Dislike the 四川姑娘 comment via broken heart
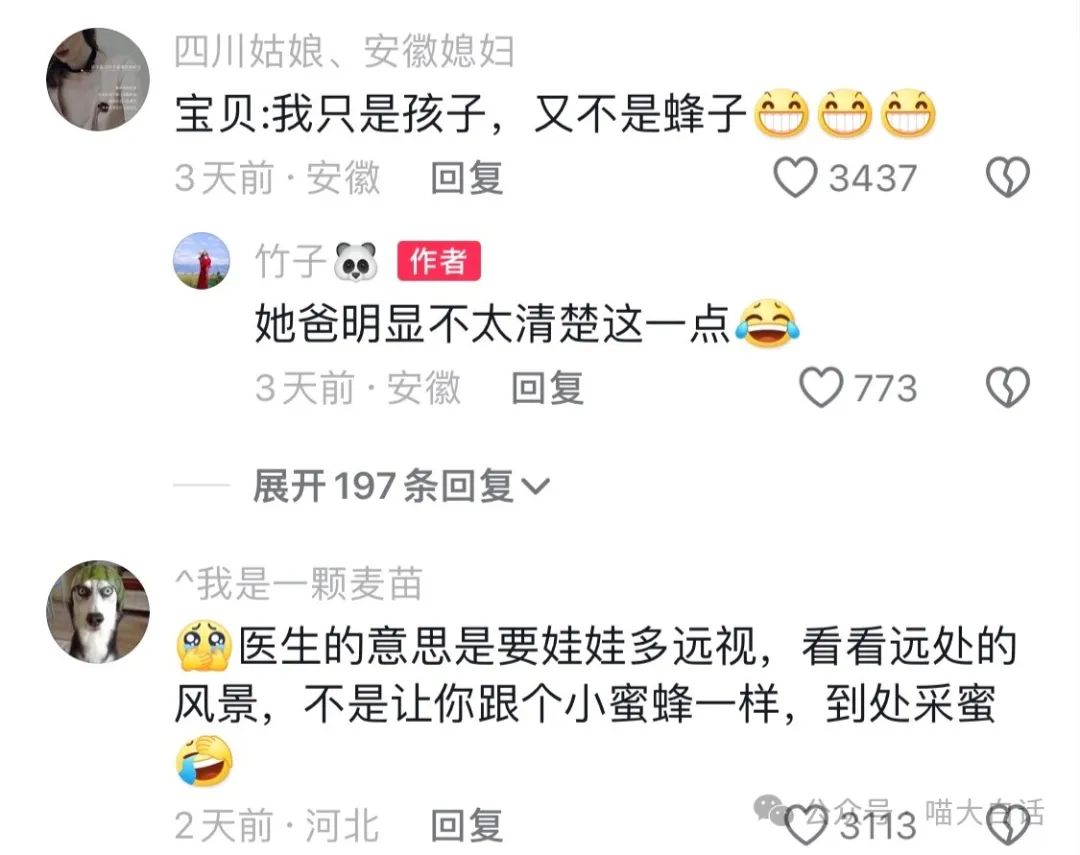Viewport: 1080px width, 855px height. click(x=1008, y=177)
